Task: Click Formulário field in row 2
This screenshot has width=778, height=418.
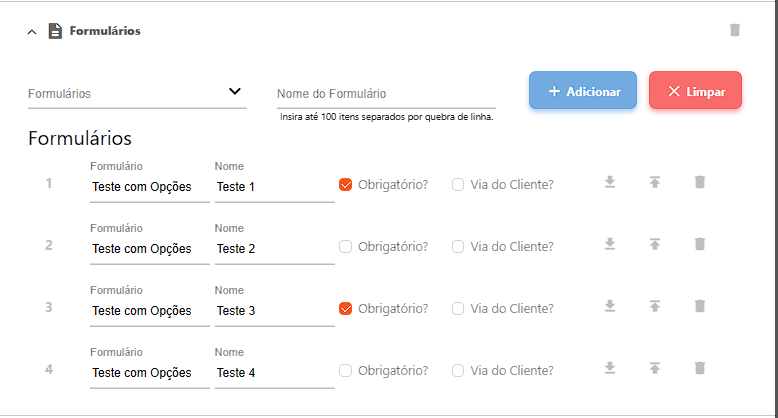Action: pos(149,249)
